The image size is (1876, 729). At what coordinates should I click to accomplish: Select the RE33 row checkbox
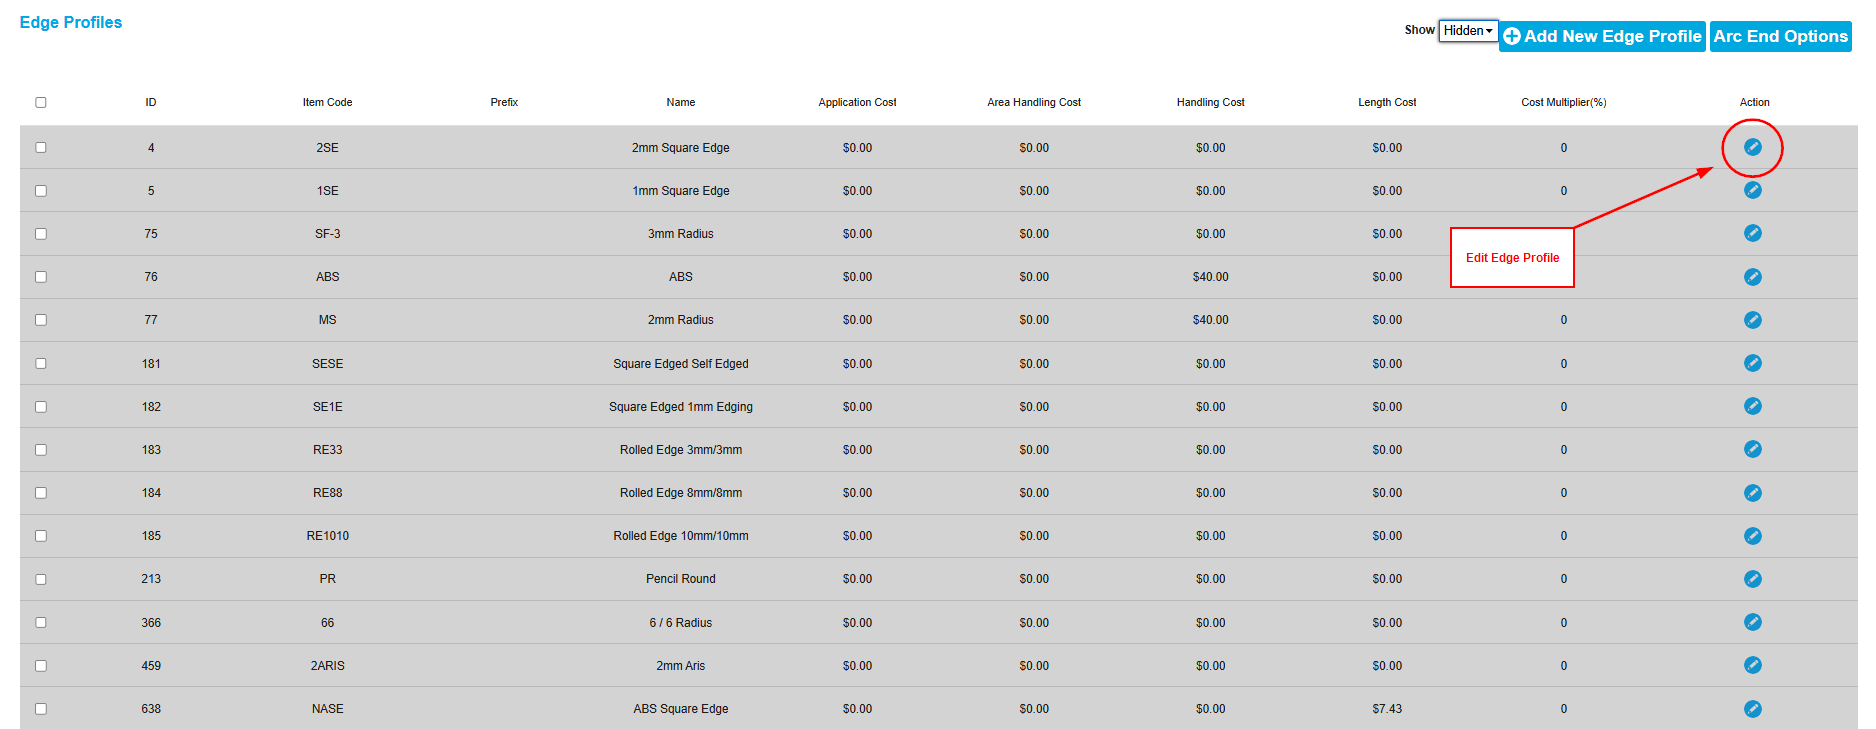[41, 449]
